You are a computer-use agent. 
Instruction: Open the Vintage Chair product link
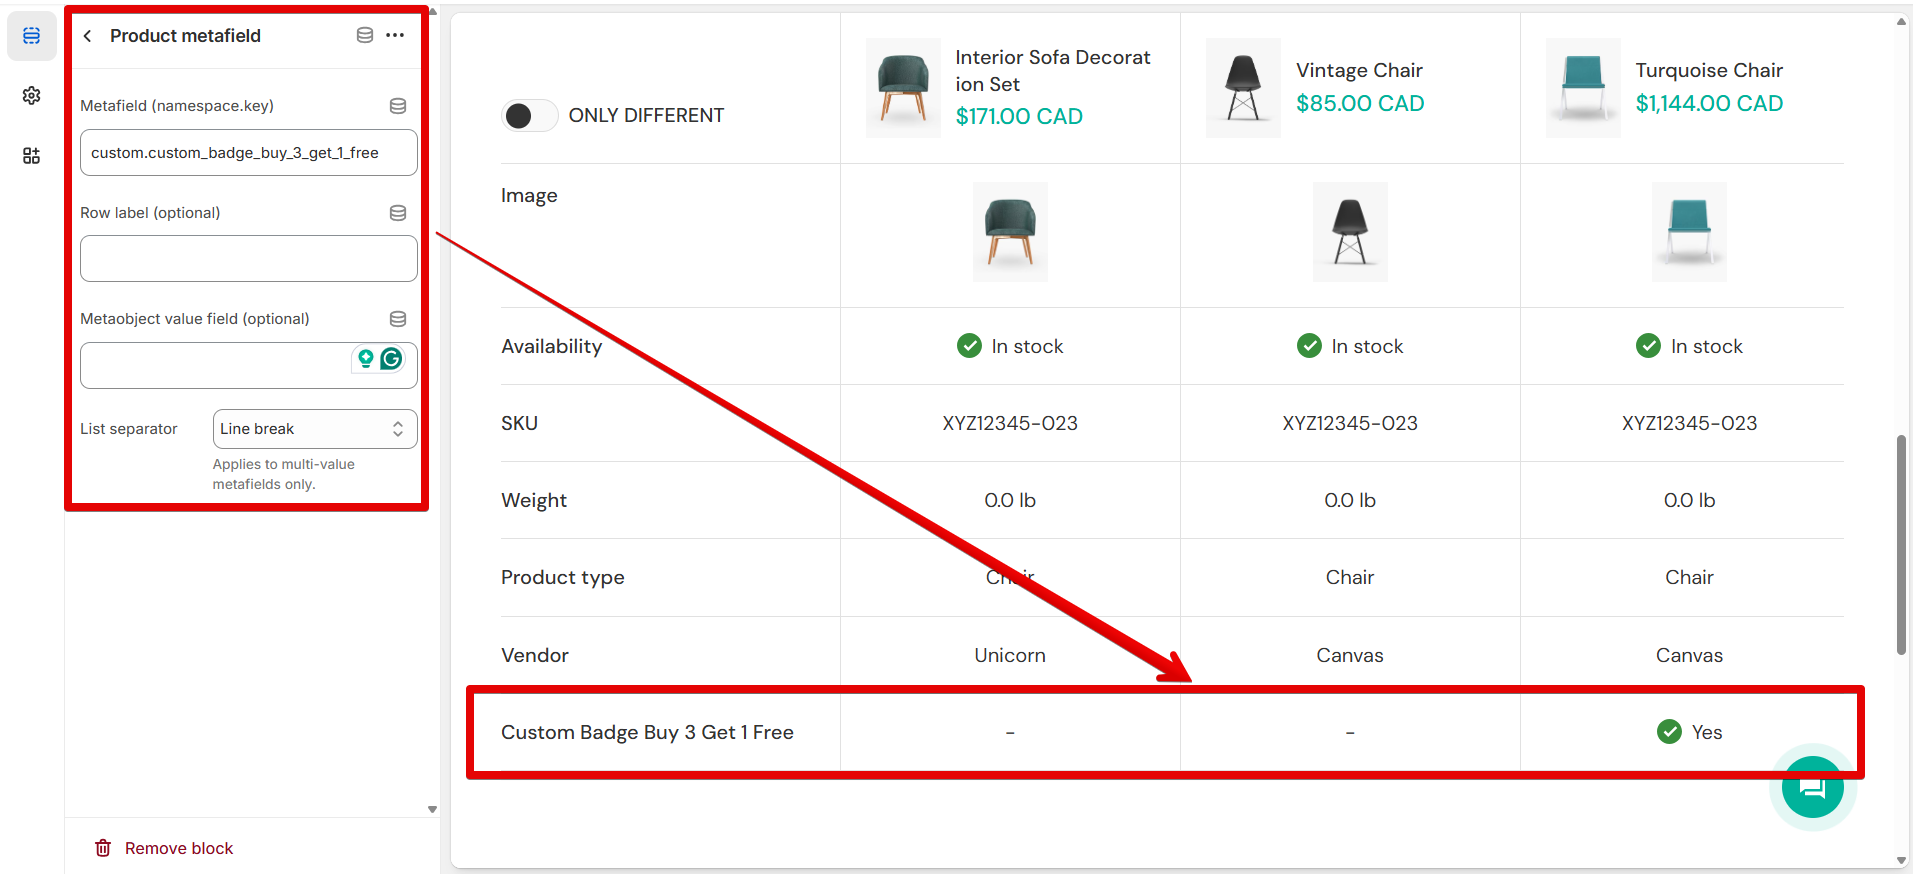(x=1359, y=71)
